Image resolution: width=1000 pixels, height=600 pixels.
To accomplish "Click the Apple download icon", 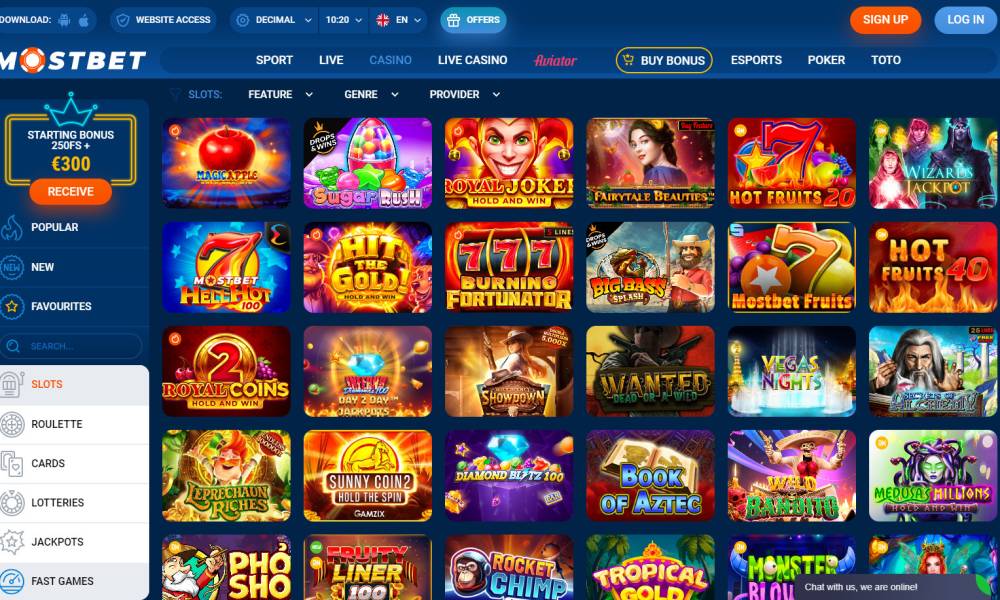I will click(84, 20).
